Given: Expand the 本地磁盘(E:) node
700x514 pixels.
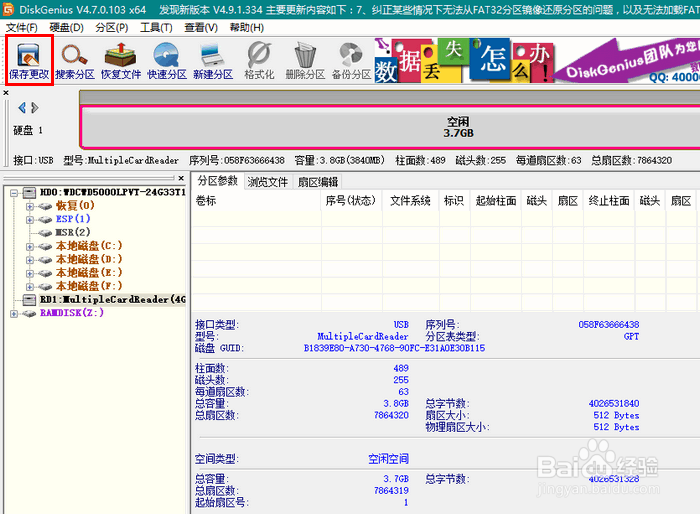Looking at the screenshot, I should 29,273.
